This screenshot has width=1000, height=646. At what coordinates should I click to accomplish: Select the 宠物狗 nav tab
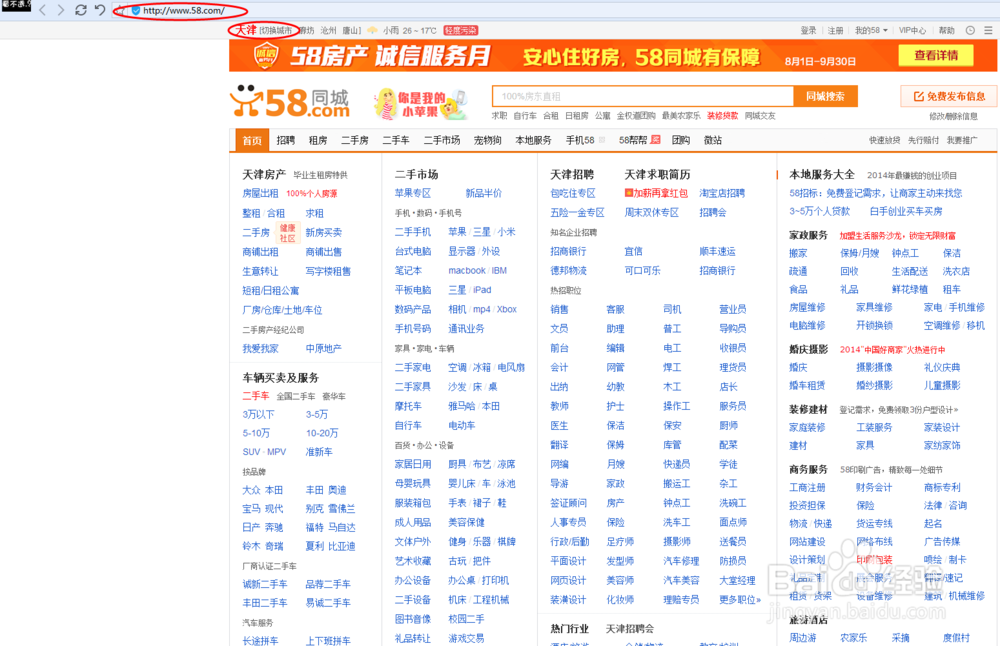click(487, 140)
